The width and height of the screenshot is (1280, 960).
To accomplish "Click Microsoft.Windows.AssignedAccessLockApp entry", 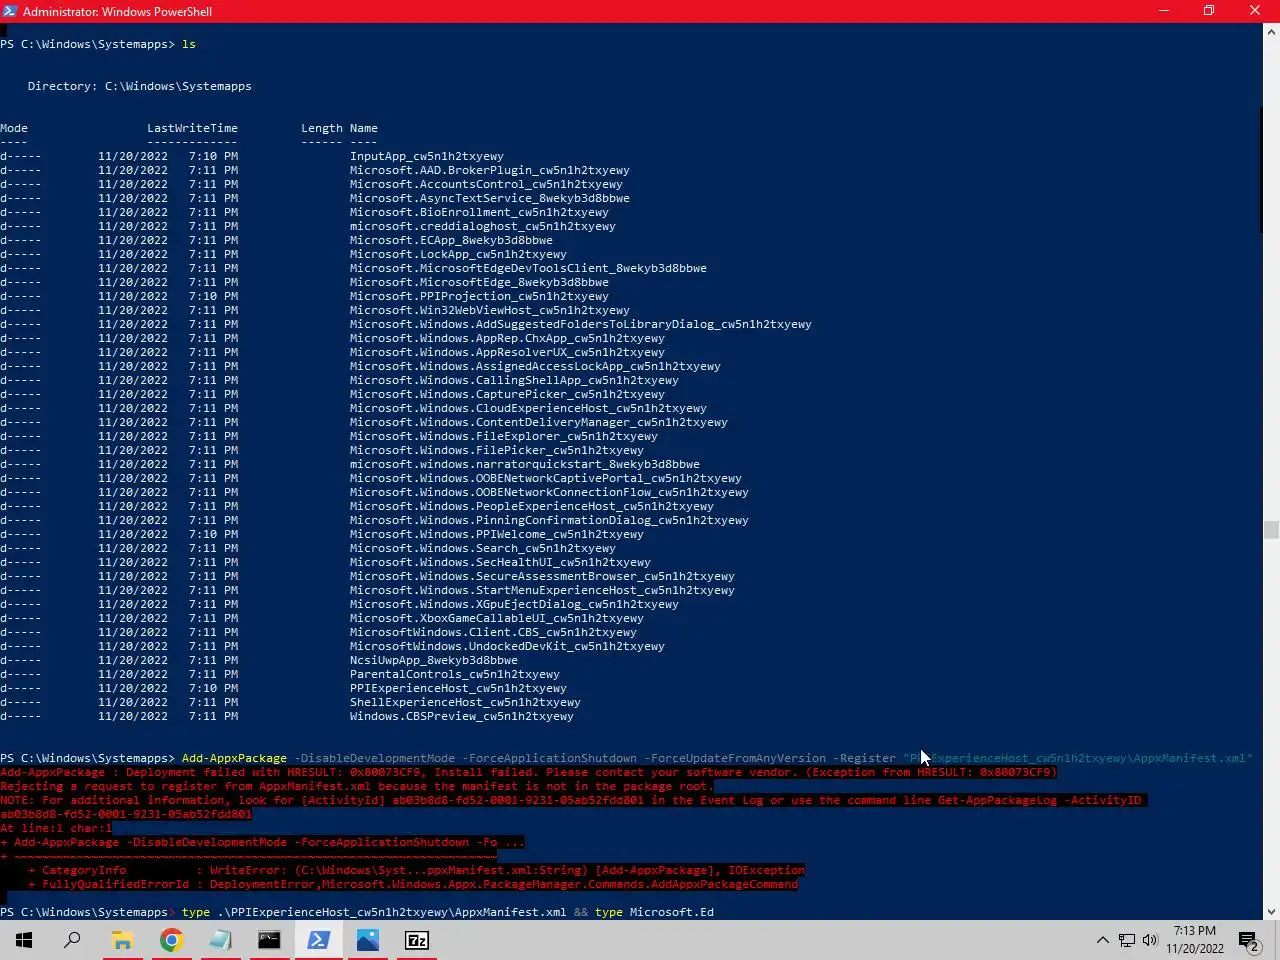I will pyautogui.click(x=535, y=366).
